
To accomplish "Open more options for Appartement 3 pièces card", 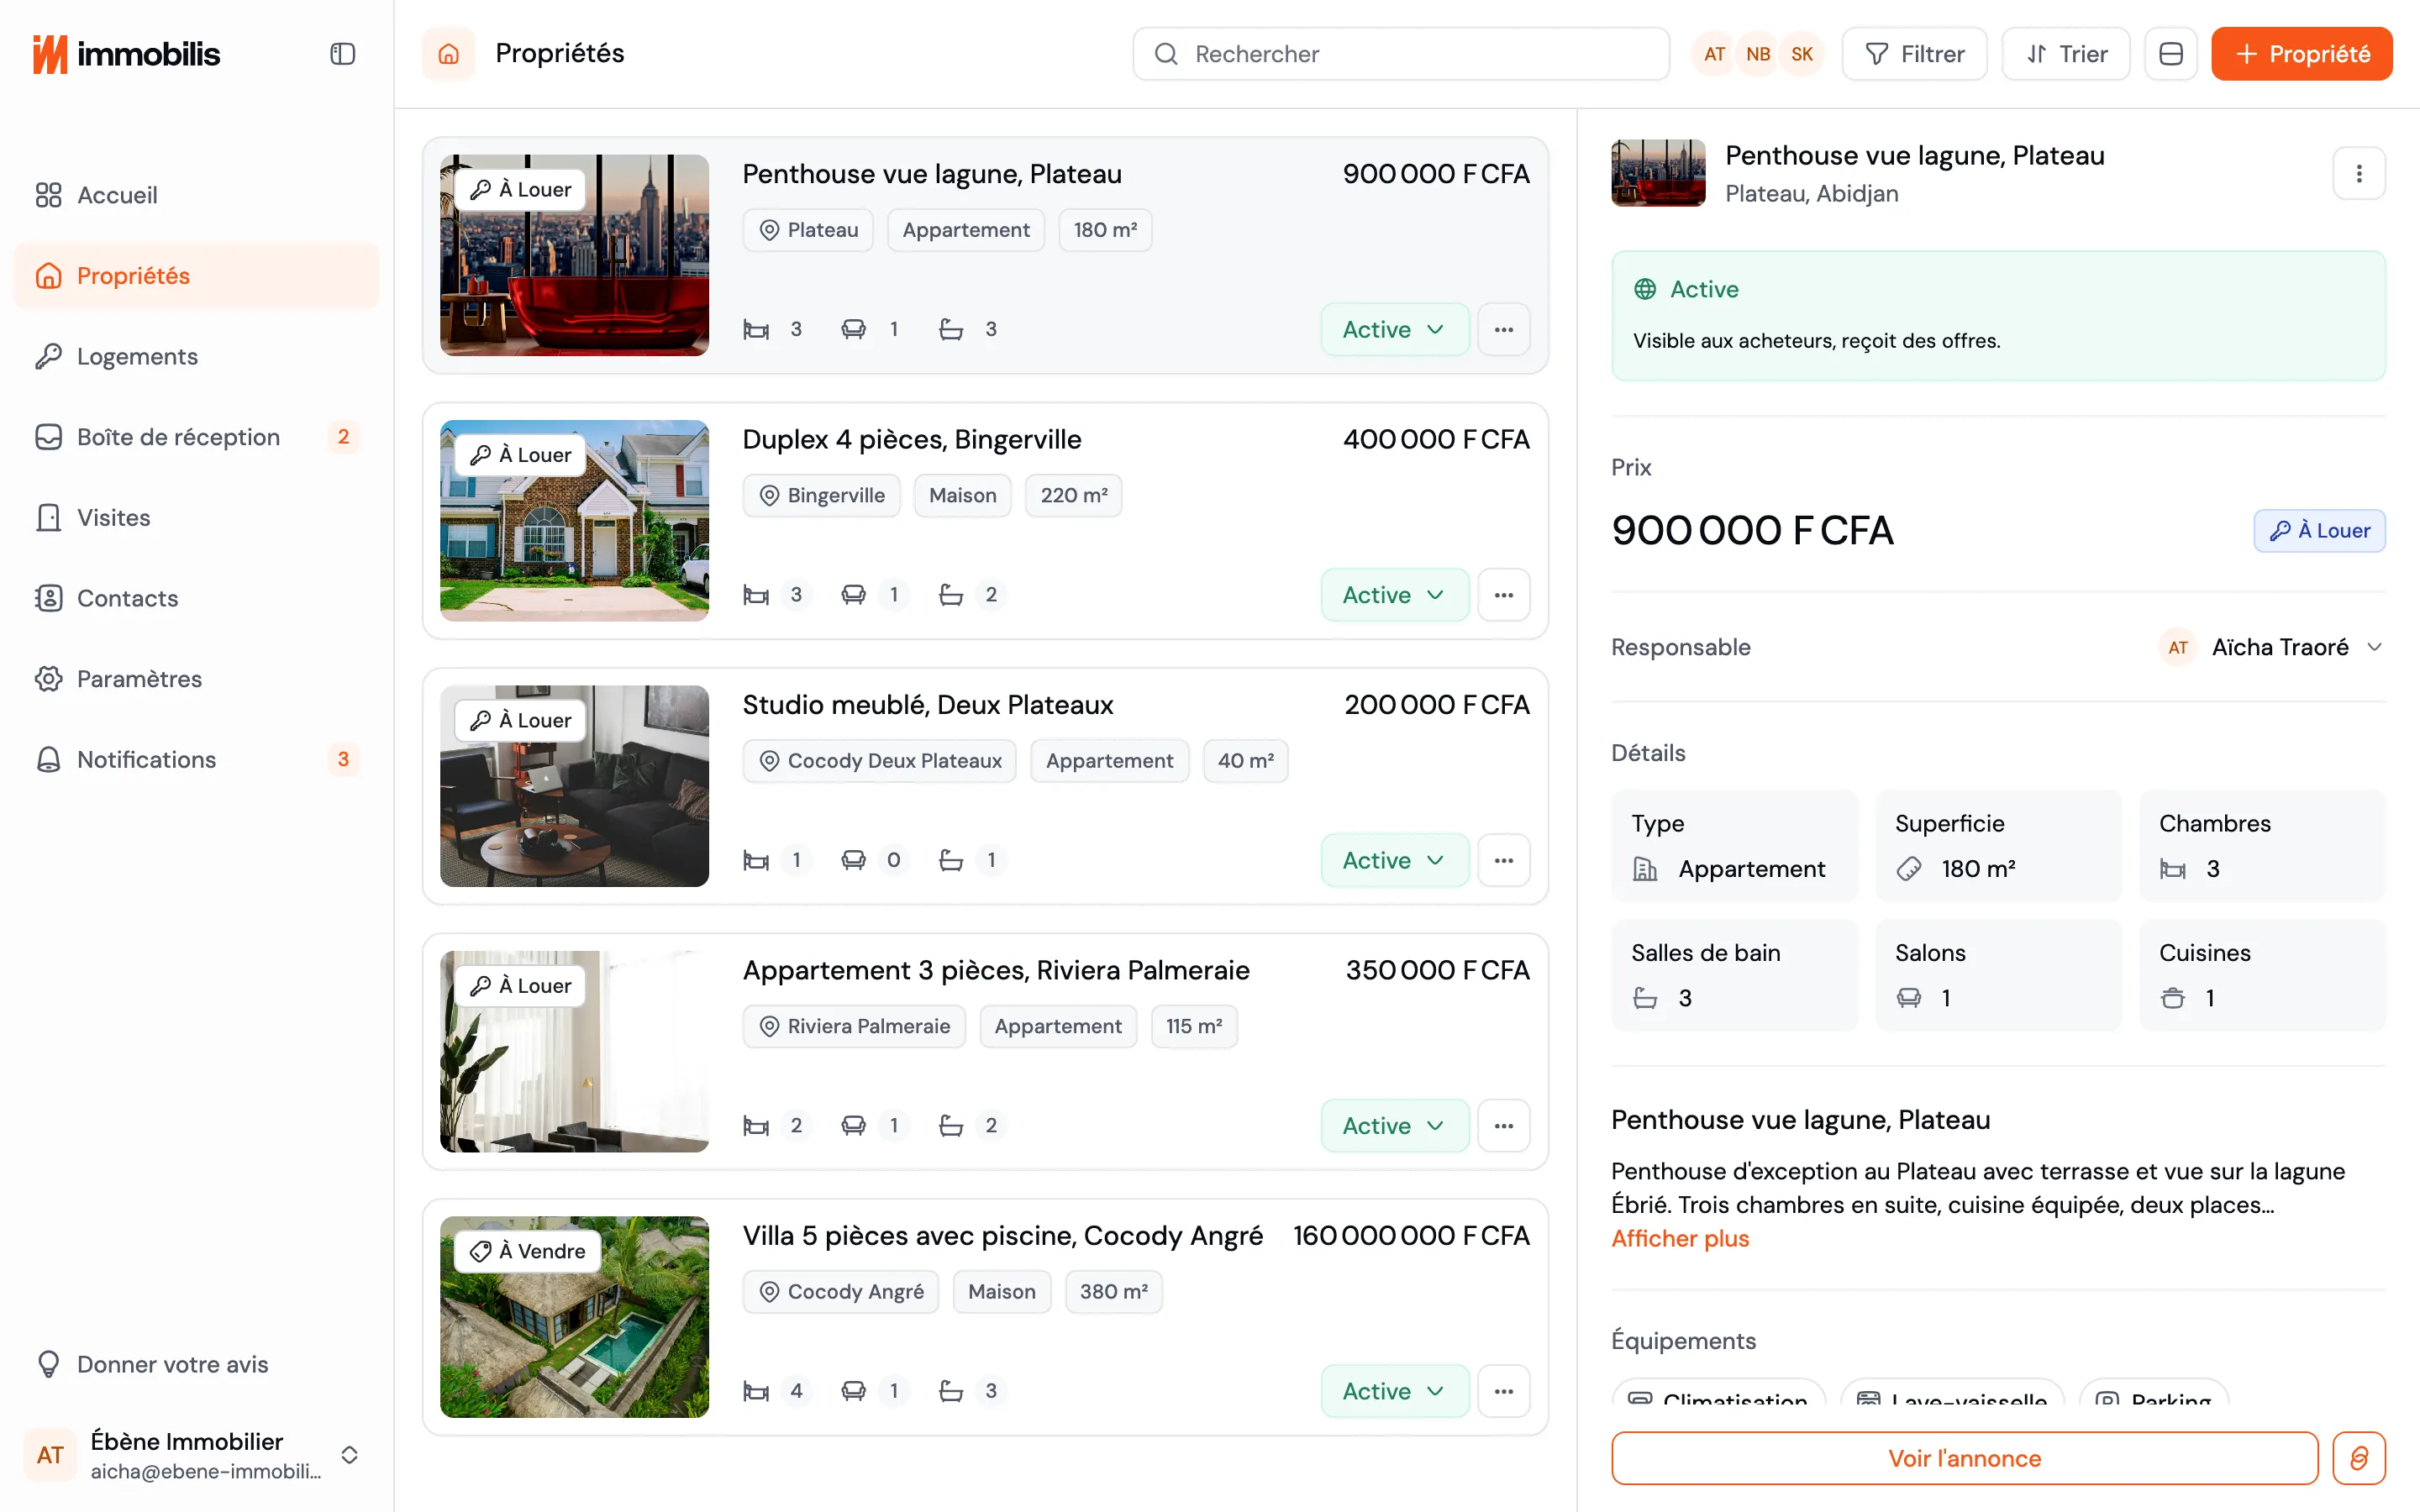I will pos(1503,1126).
